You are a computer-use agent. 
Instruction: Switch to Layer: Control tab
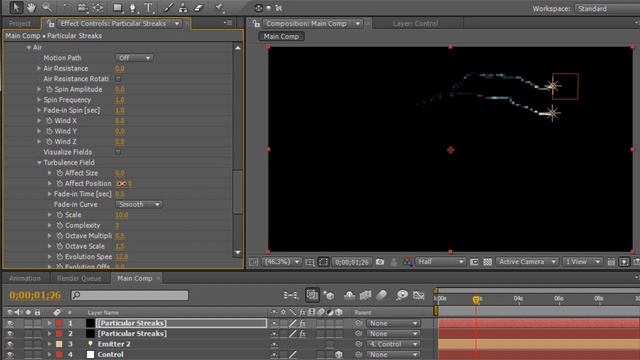pyautogui.click(x=416, y=24)
